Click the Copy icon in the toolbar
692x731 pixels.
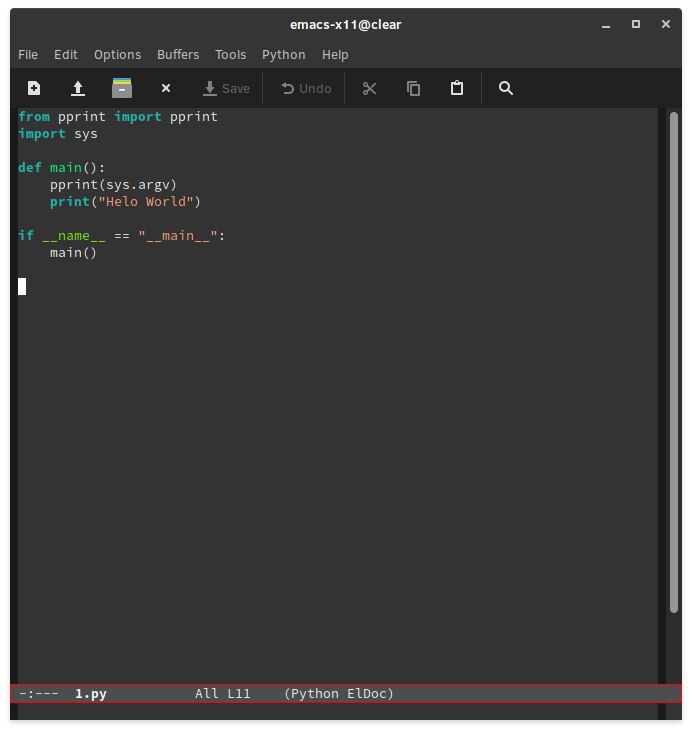413,88
